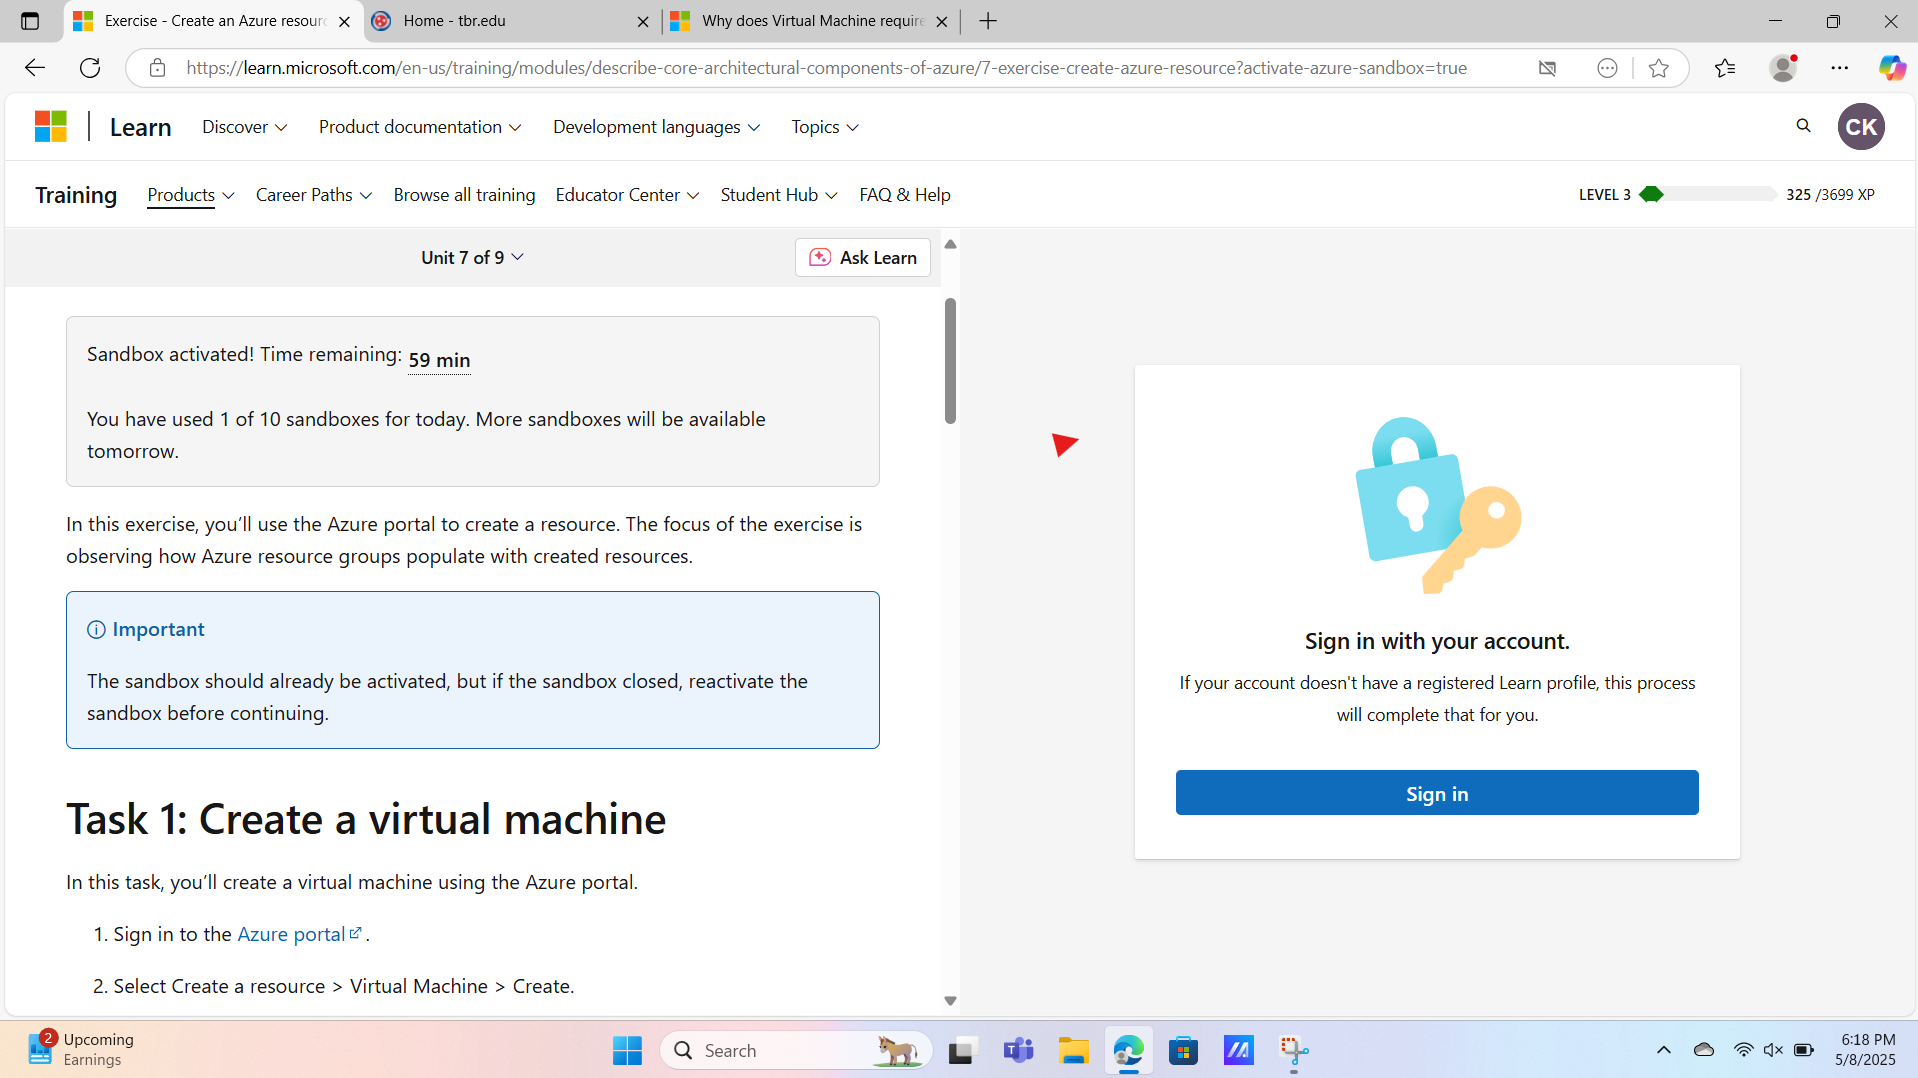Image resolution: width=1918 pixels, height=1078 pixels.
Task: Open the Ask Learn assistant
Action: [x=863, y=258]
